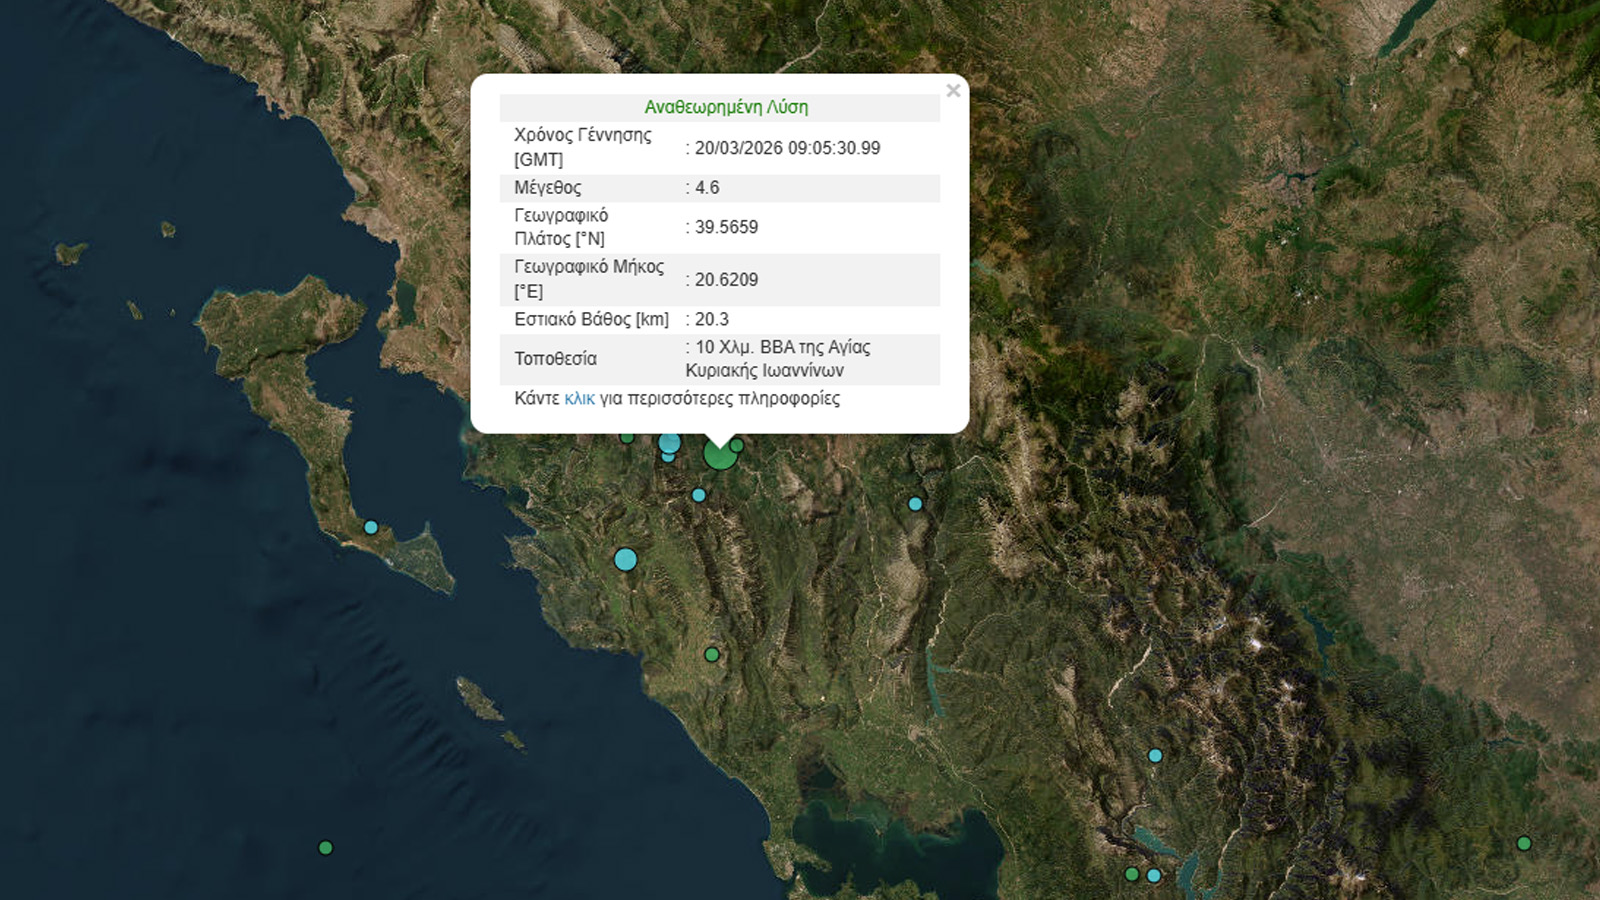The image size is (1600, 900).
Task: Click the isolated cyan marker east of epicenter
Action: [x=915, y=504]
